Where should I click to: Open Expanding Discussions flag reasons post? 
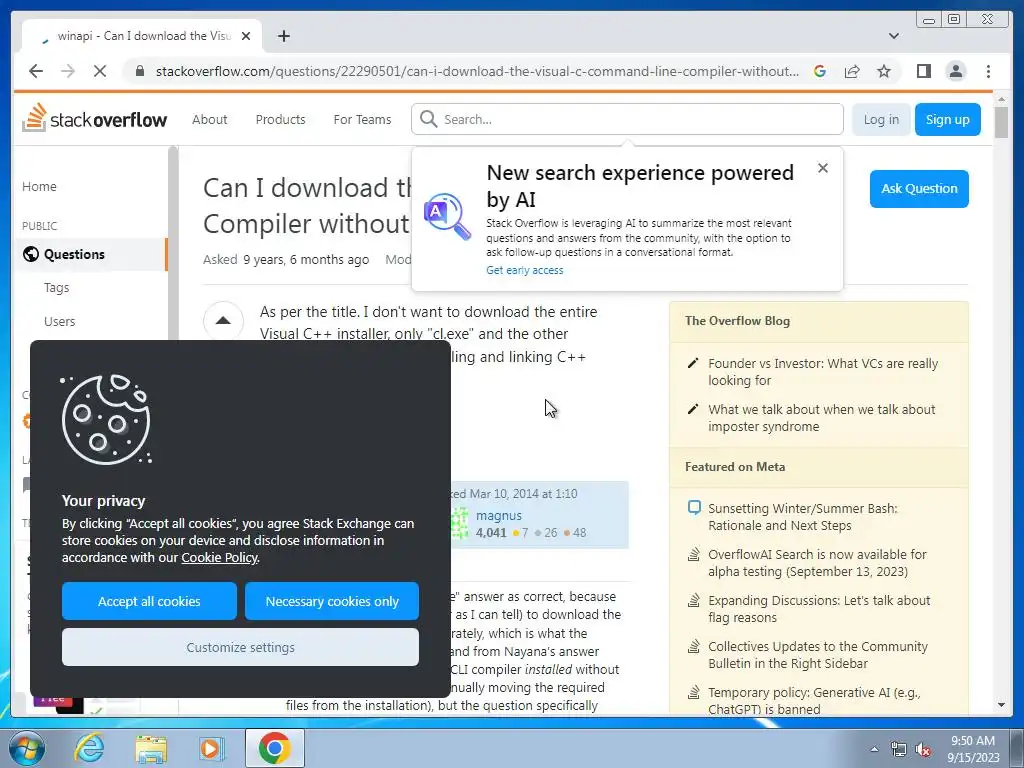[819, 609]
